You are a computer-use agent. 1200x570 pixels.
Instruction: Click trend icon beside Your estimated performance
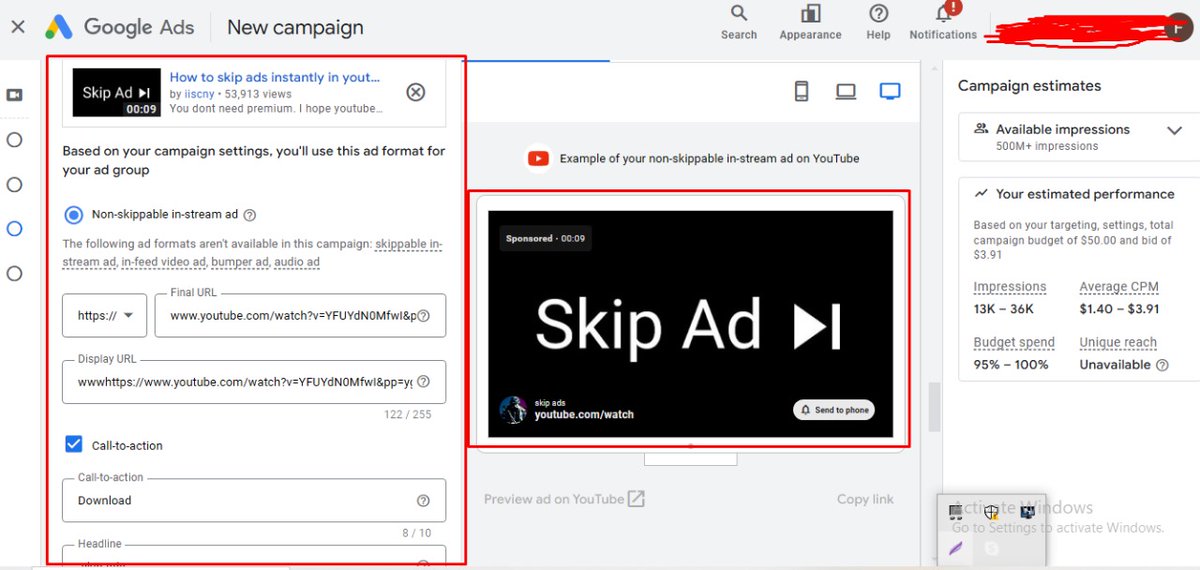(x=981, y=193)
